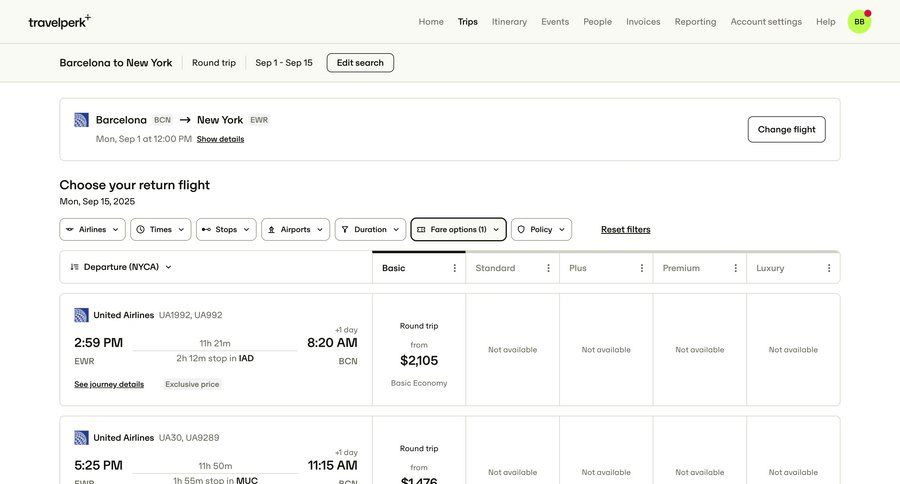This screenshot has width=900, height=484.
Task: Open Departure (NYCA) sort dropdown
Action: click(121, 267)
